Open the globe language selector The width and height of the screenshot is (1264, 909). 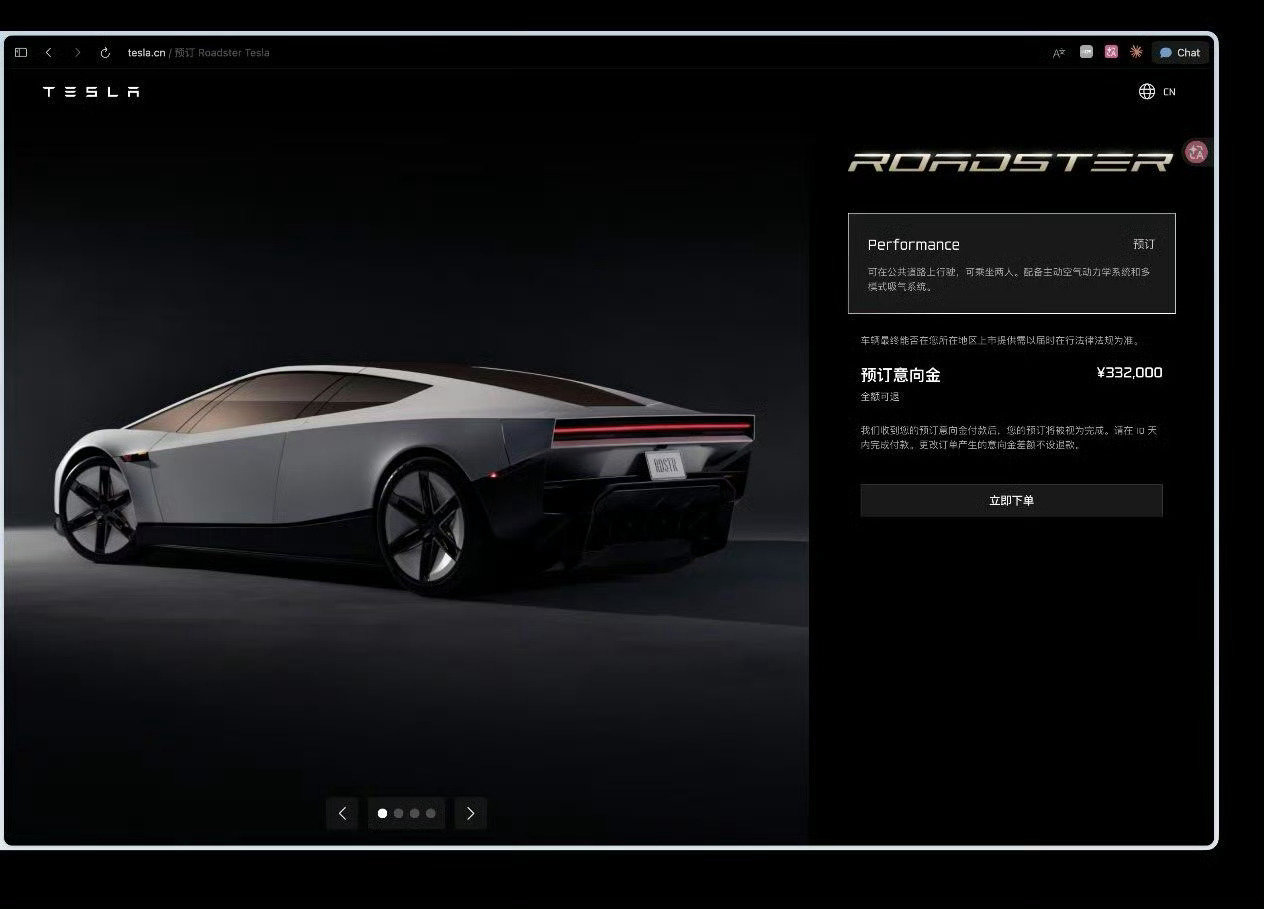tap(1147, 91)
